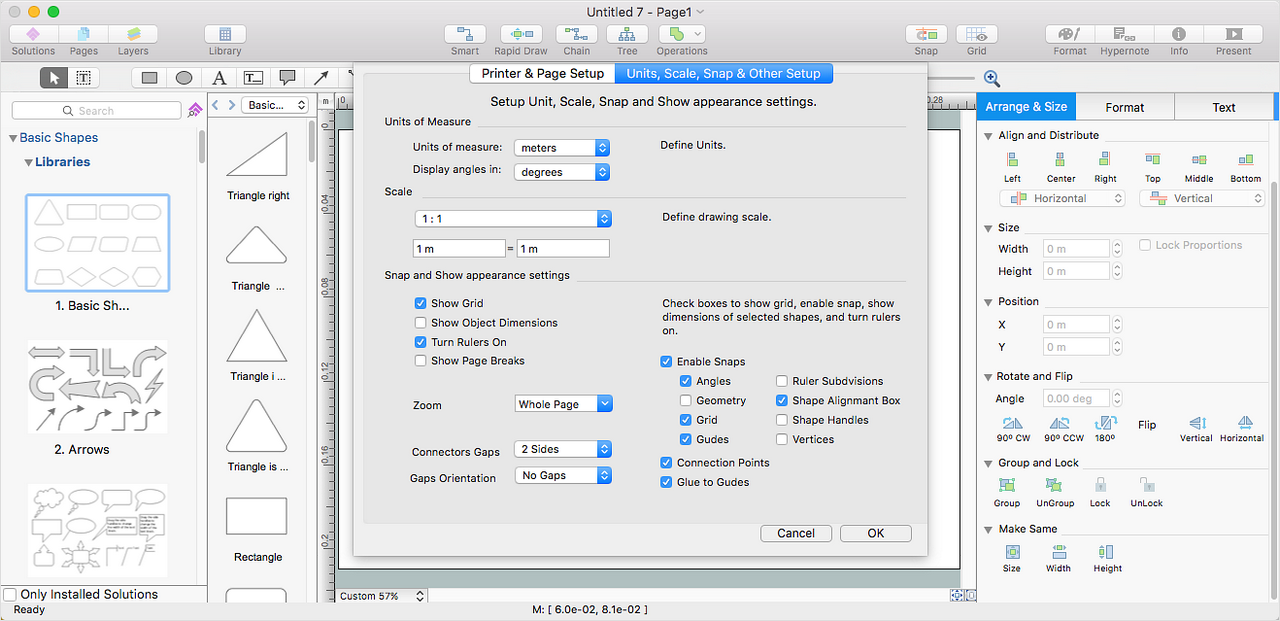
Task: Align shapes Left icon
Action: click(1012, 160)
